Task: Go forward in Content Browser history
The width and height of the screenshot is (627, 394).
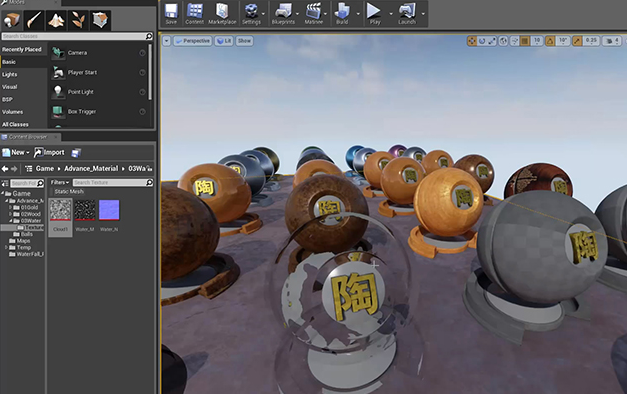Action: [x=14, y=169]
